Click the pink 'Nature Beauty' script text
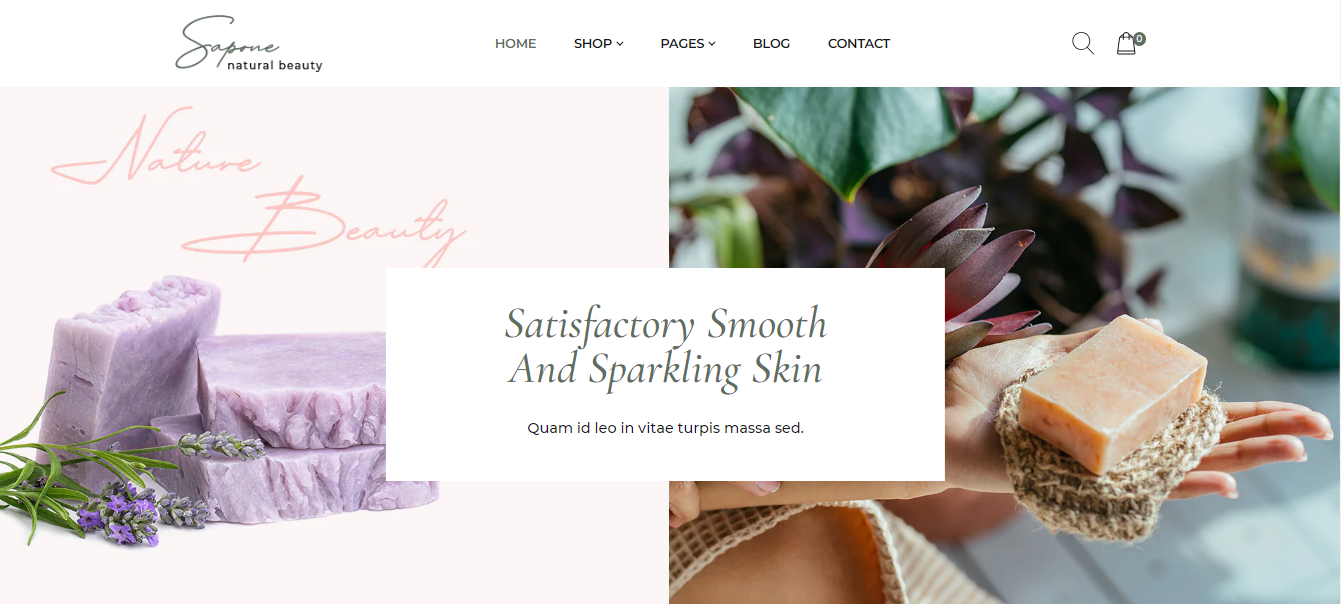1341x604 pixels. (x=258, y=187)
